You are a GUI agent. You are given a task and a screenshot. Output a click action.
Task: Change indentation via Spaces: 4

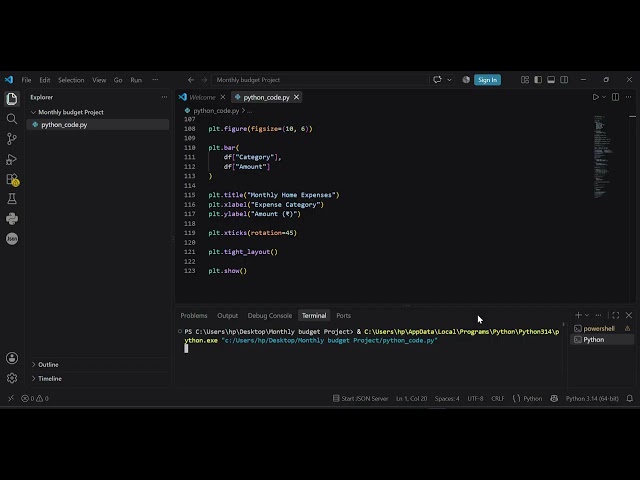pyautogui.click(x=447, y=398)
